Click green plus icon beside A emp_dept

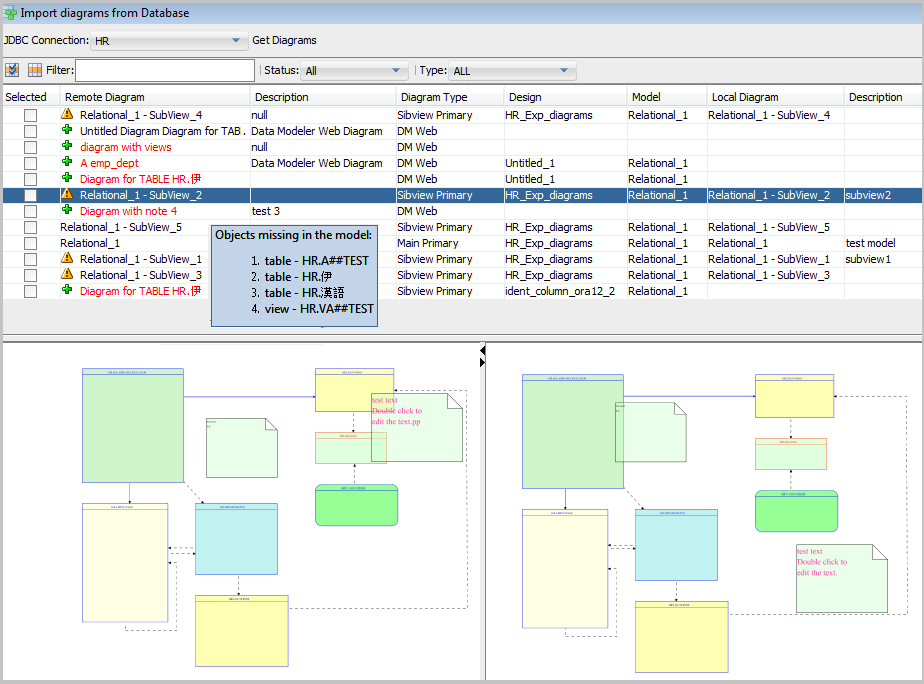point(67,163)
